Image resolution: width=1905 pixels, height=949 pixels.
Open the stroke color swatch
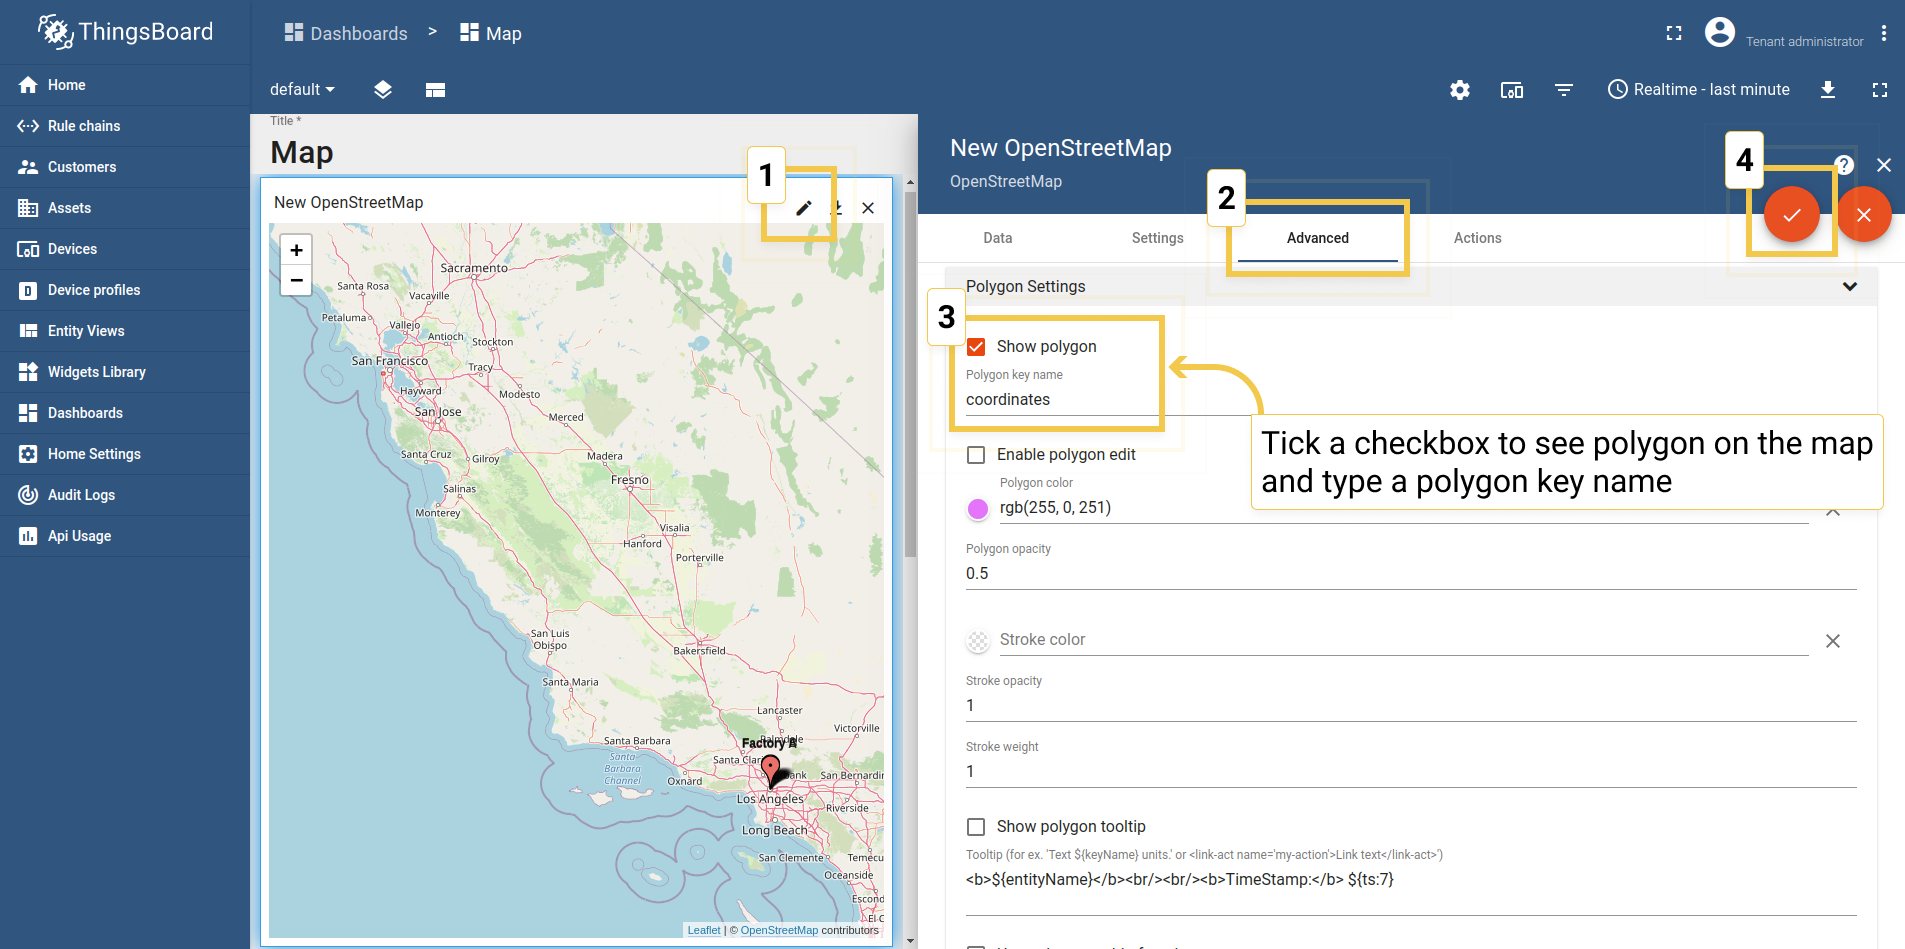coord(978,641)
